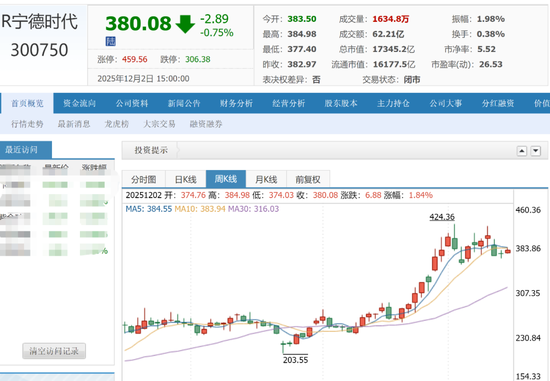The width and height of the screenshot is (550, 381).
Task: Open 主力持仓 tab
Action: coord(393,103)
